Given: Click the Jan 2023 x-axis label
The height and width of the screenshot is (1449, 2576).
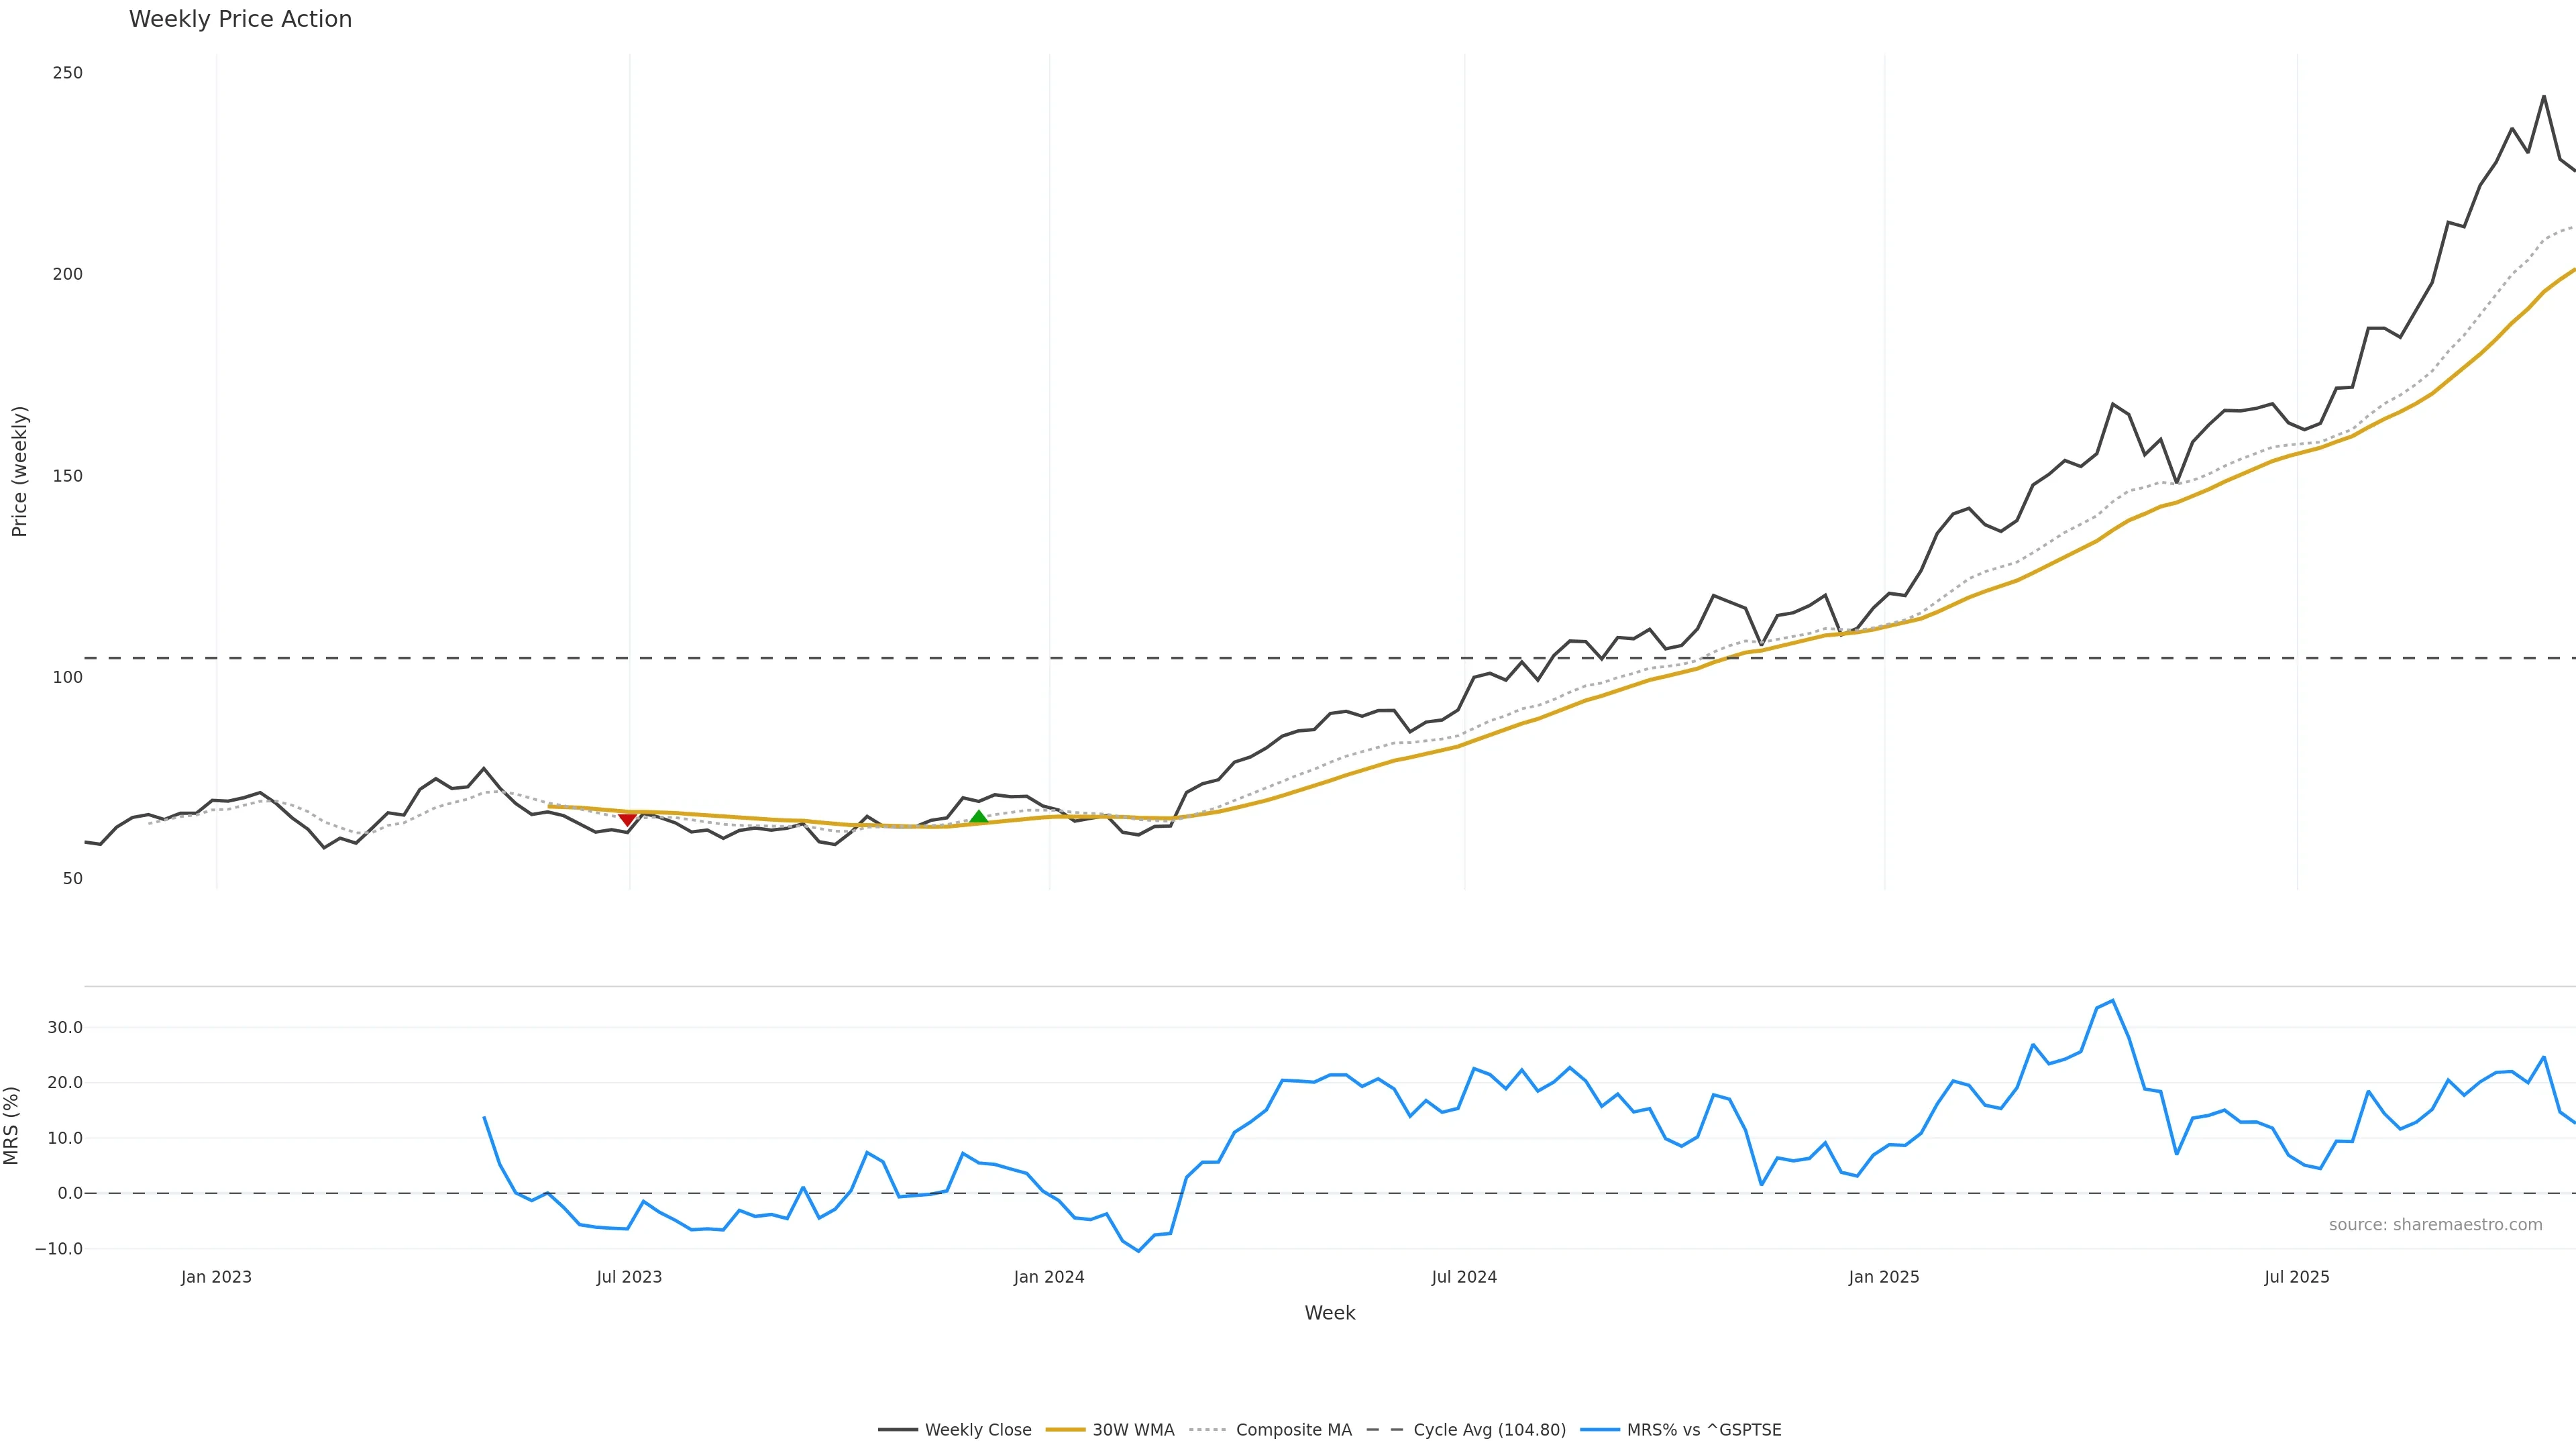Looking at the screenshot, I should coord(216,1277).
